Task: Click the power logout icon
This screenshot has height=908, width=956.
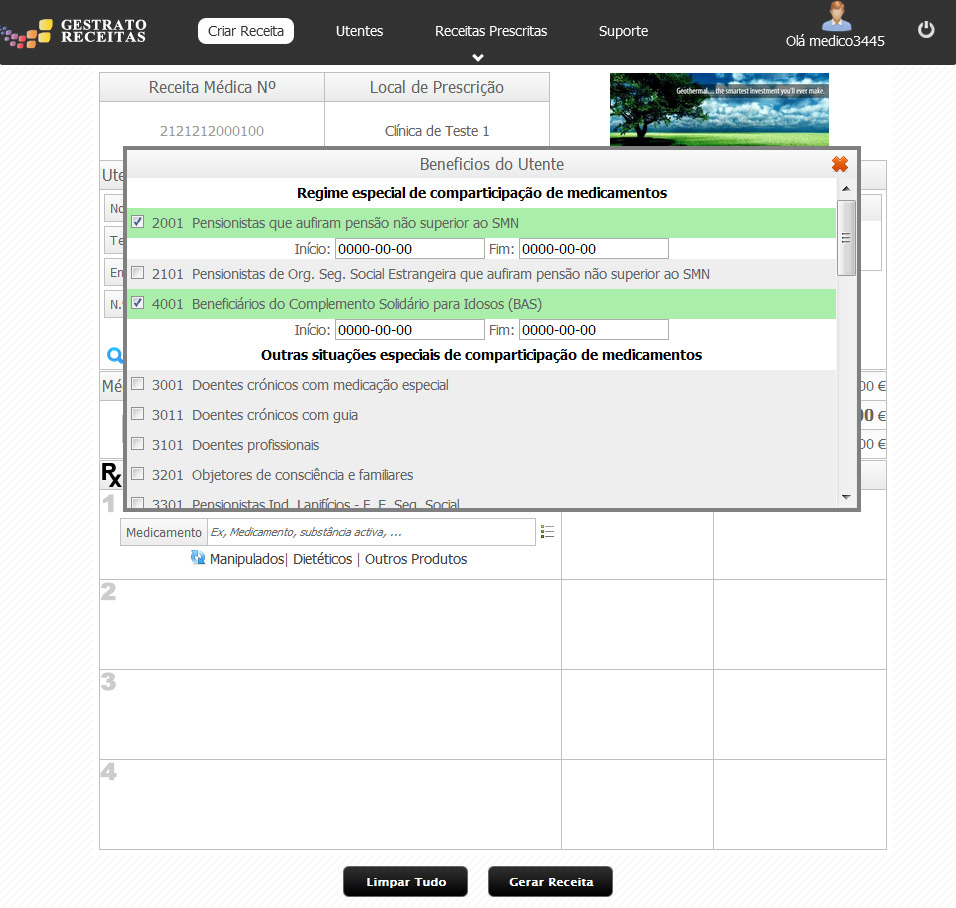Action: pyautogui.click(x=926, y=30)
